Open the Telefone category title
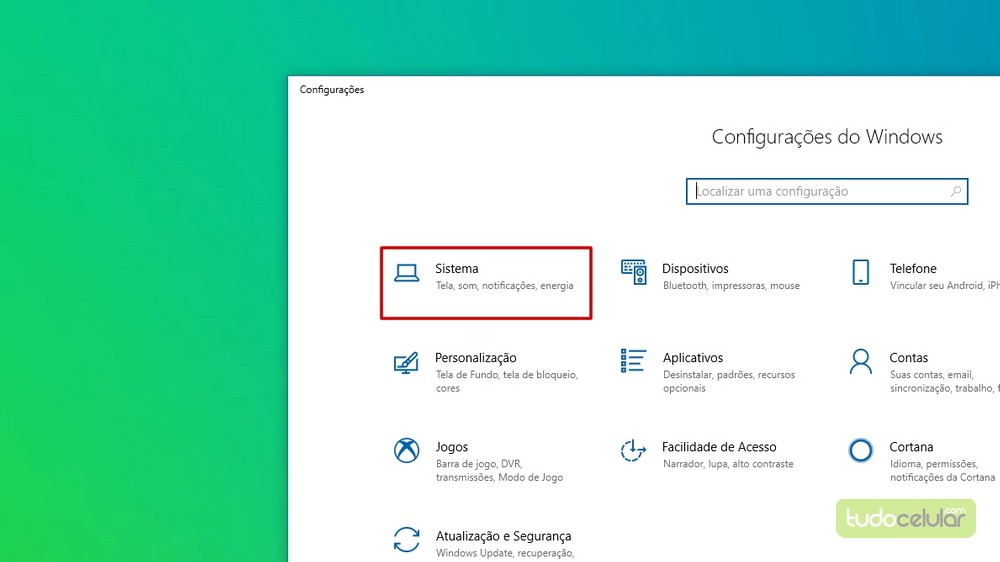 click(x=913, y=269)
